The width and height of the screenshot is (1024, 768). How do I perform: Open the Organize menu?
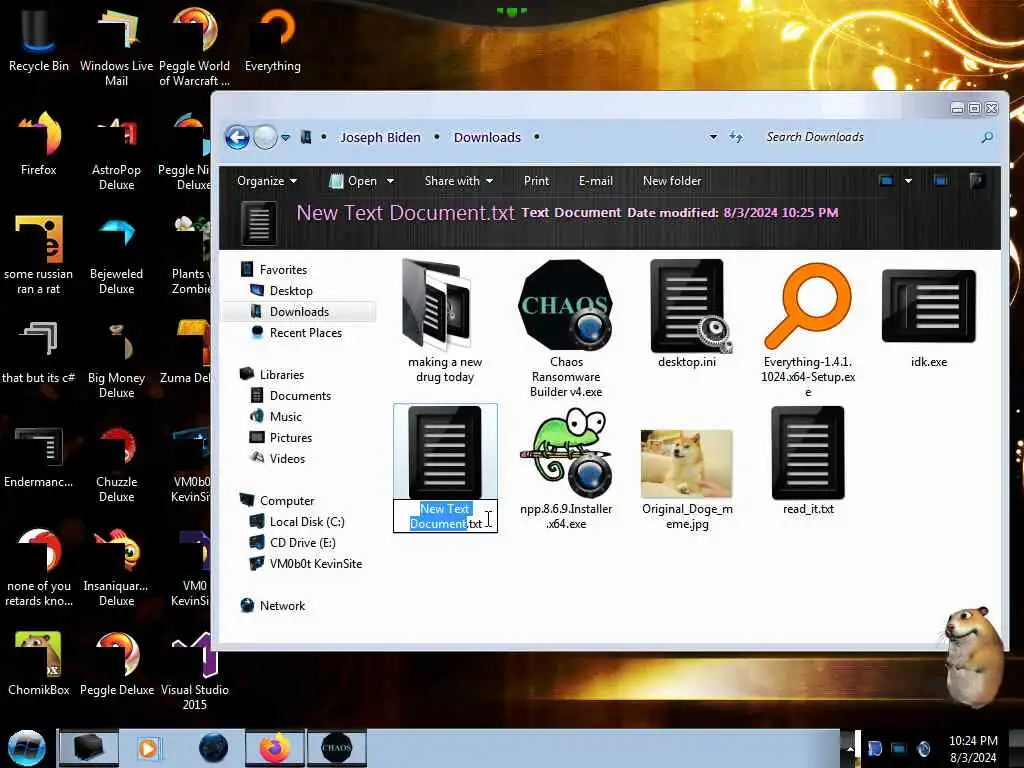click(267, 181)
